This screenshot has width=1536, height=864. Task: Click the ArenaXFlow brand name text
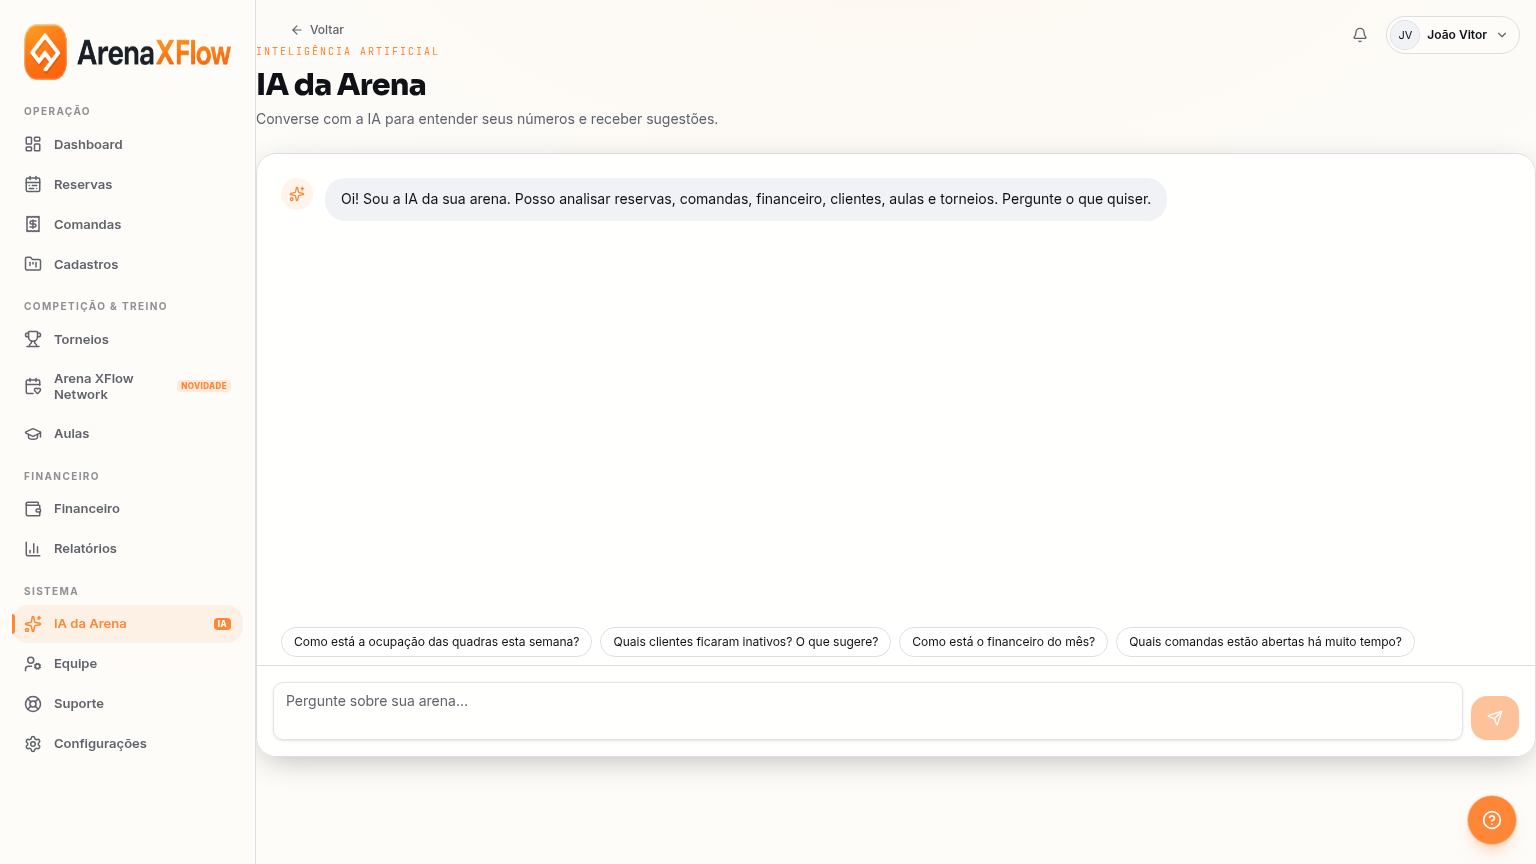click(154, 53)
